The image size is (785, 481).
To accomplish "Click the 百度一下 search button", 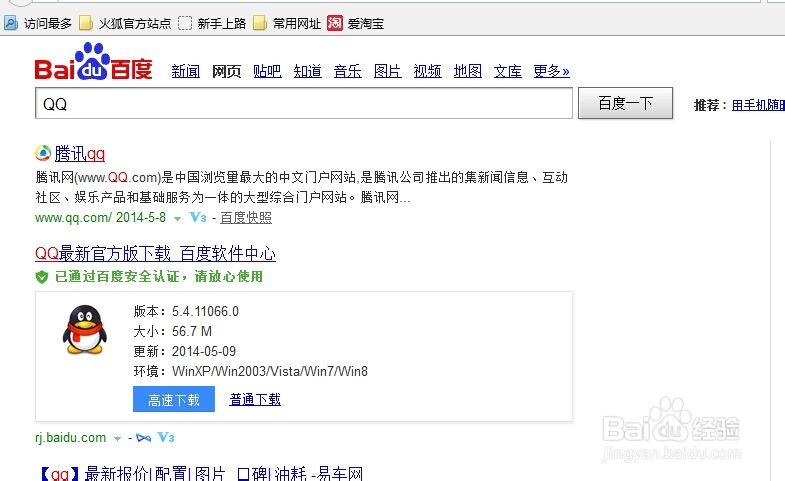I will point(625,103).
